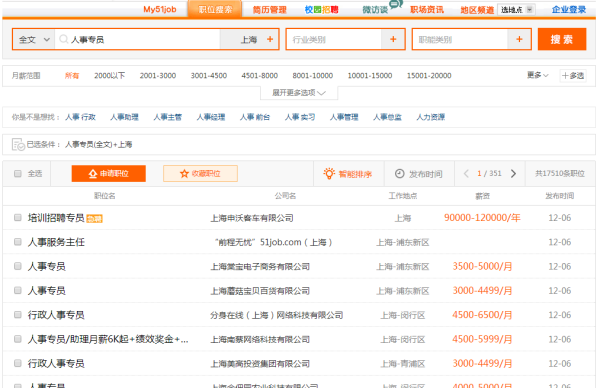Click the suggested search 人事 行政
The image size is (600, 388).
(x=80, y=117)
